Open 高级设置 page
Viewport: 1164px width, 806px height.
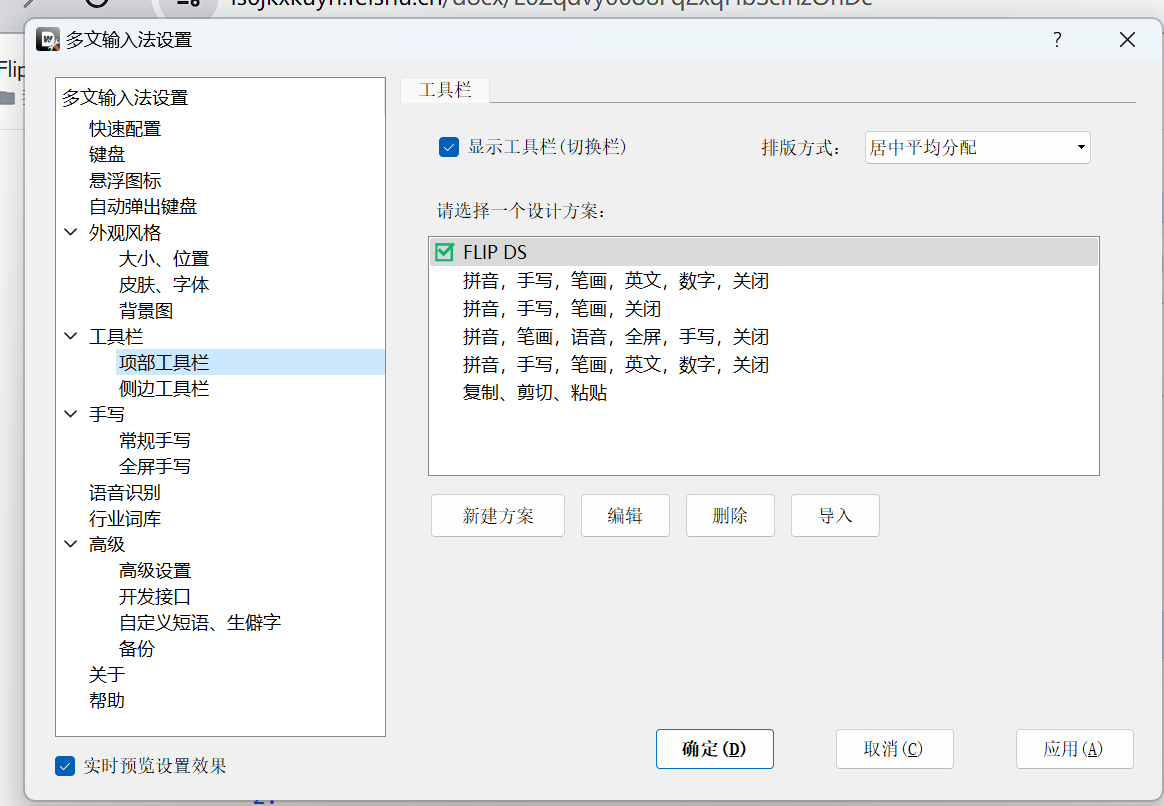[x=154, y=571]
